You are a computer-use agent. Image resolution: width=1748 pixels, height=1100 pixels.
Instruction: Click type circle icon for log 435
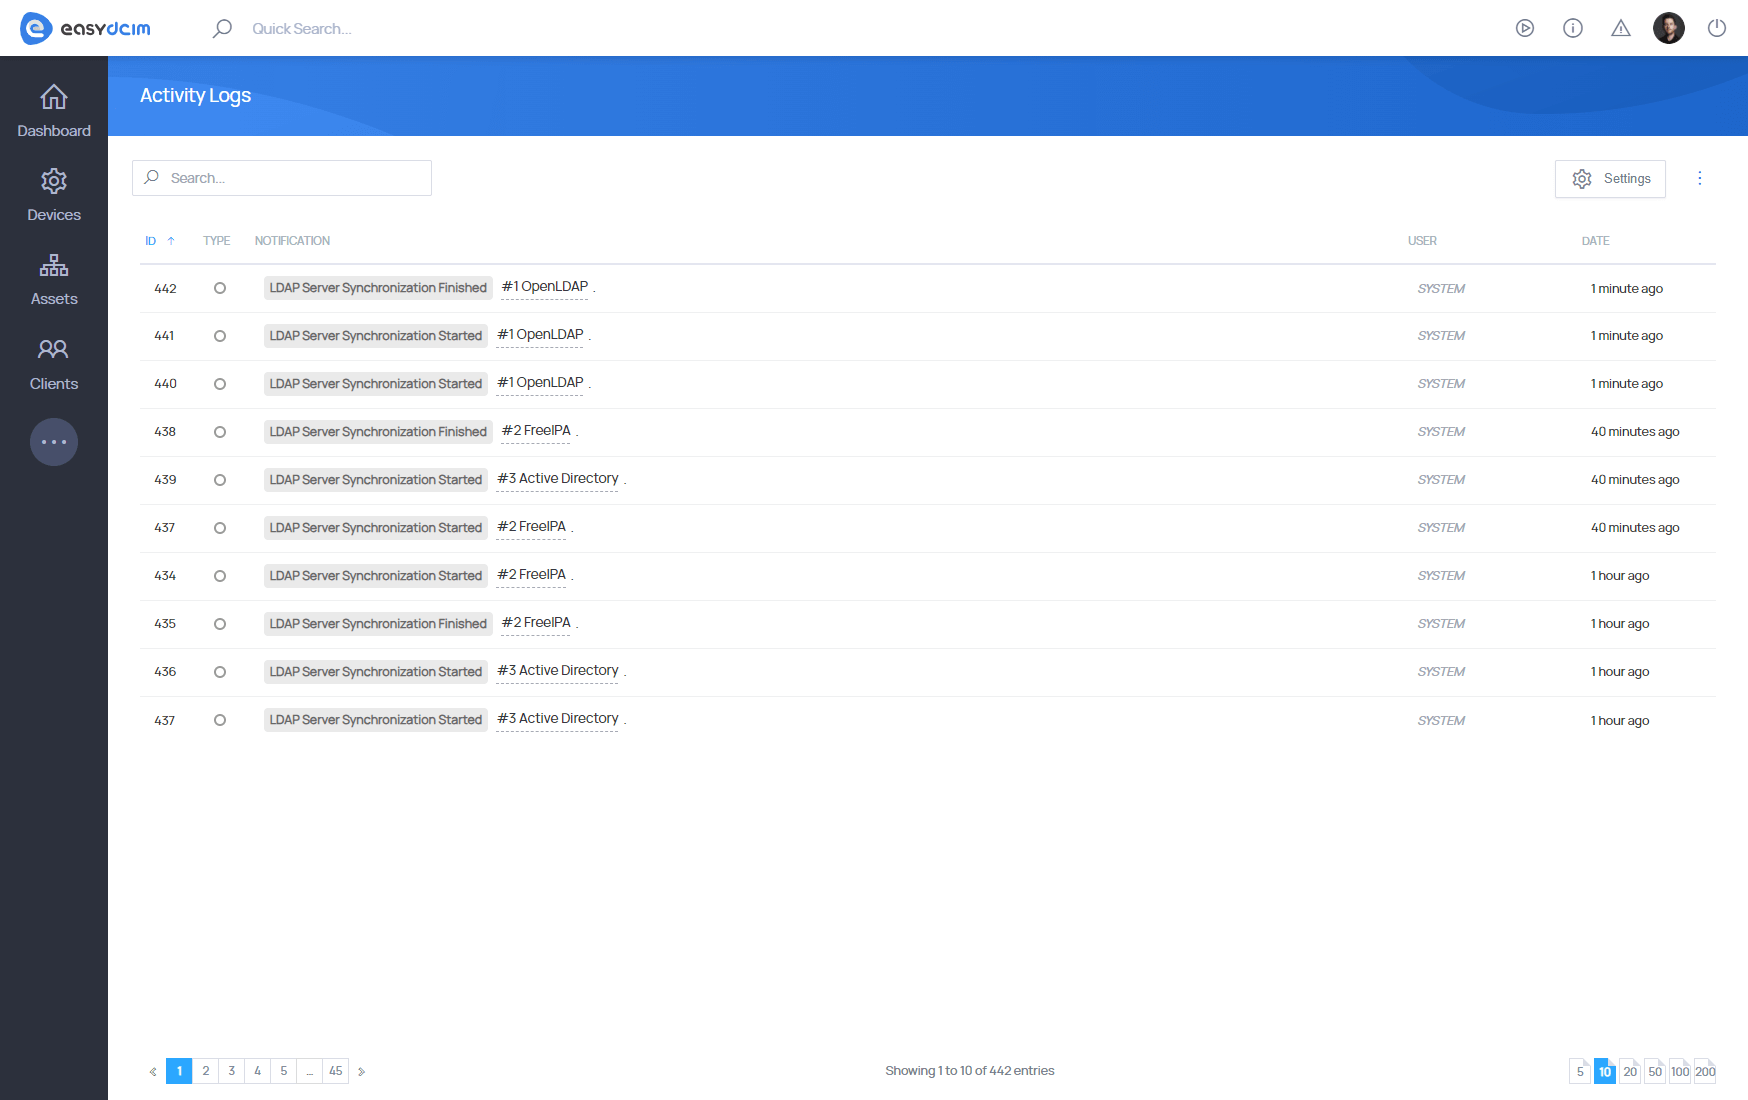point(220,624)
